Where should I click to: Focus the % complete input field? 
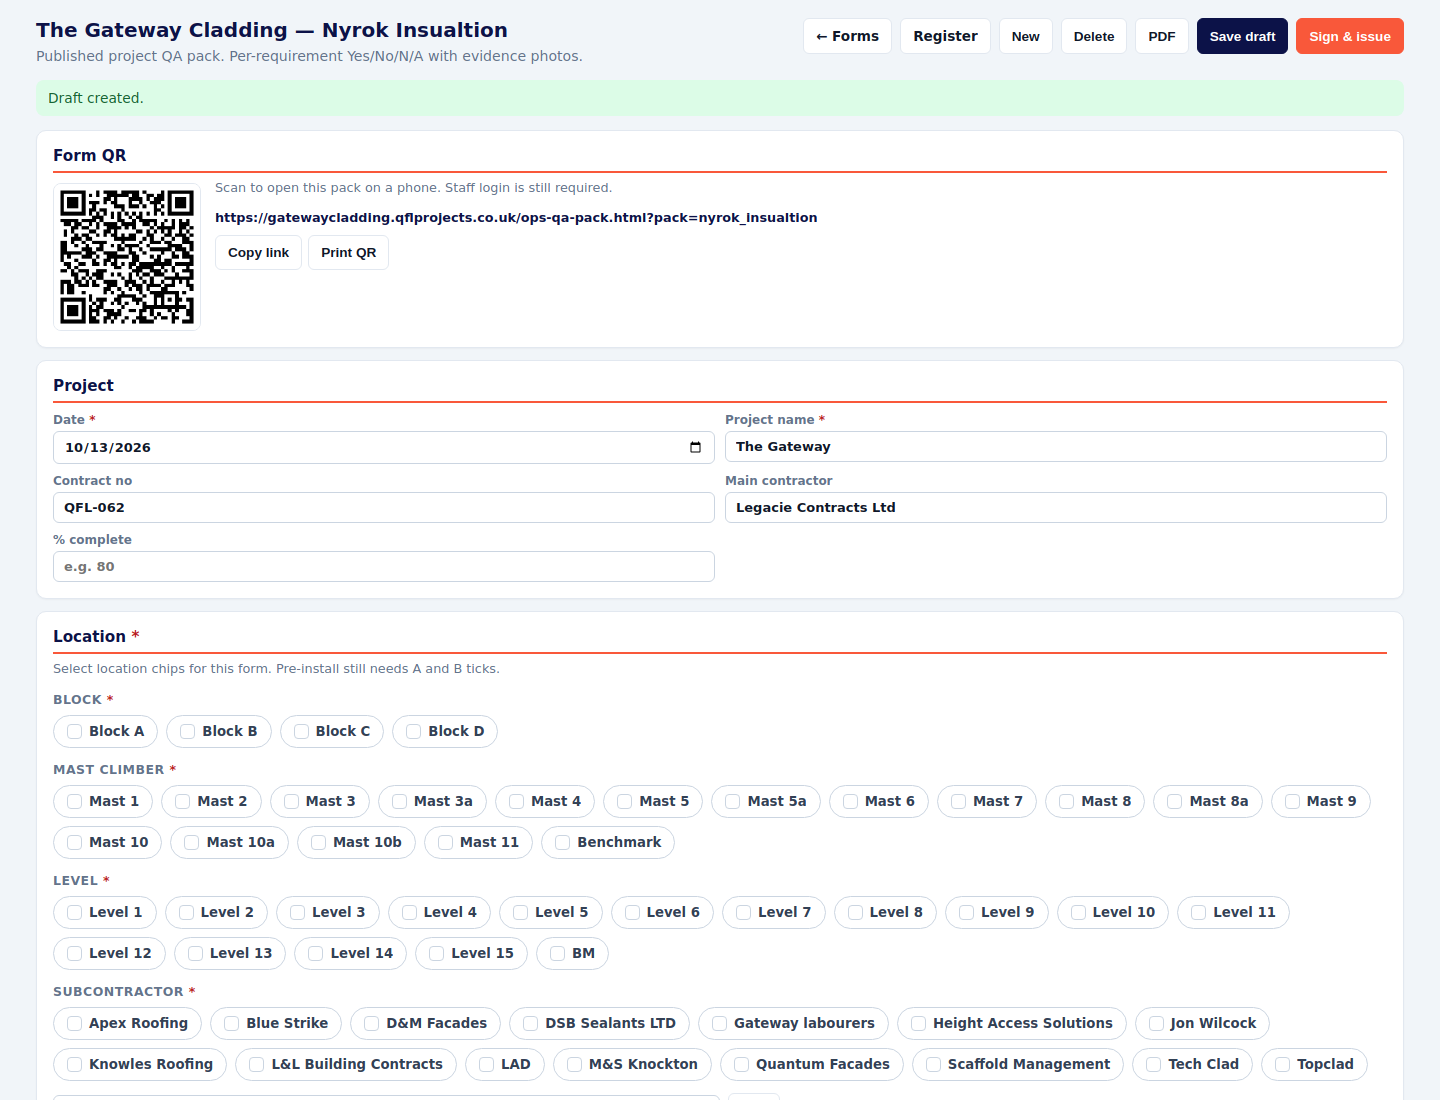pos(384,566)
